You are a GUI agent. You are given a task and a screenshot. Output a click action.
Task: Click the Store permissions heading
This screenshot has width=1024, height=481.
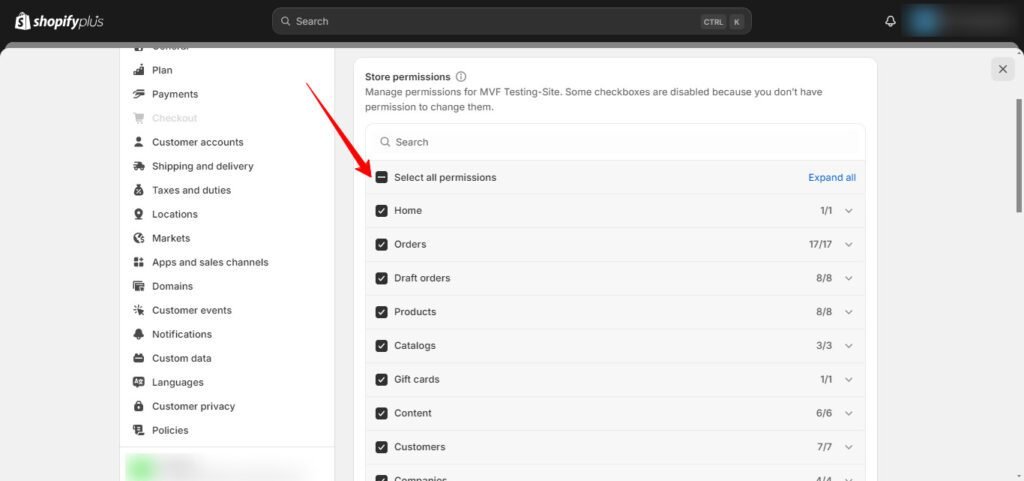pyautogui.click(x=408, y=76)
